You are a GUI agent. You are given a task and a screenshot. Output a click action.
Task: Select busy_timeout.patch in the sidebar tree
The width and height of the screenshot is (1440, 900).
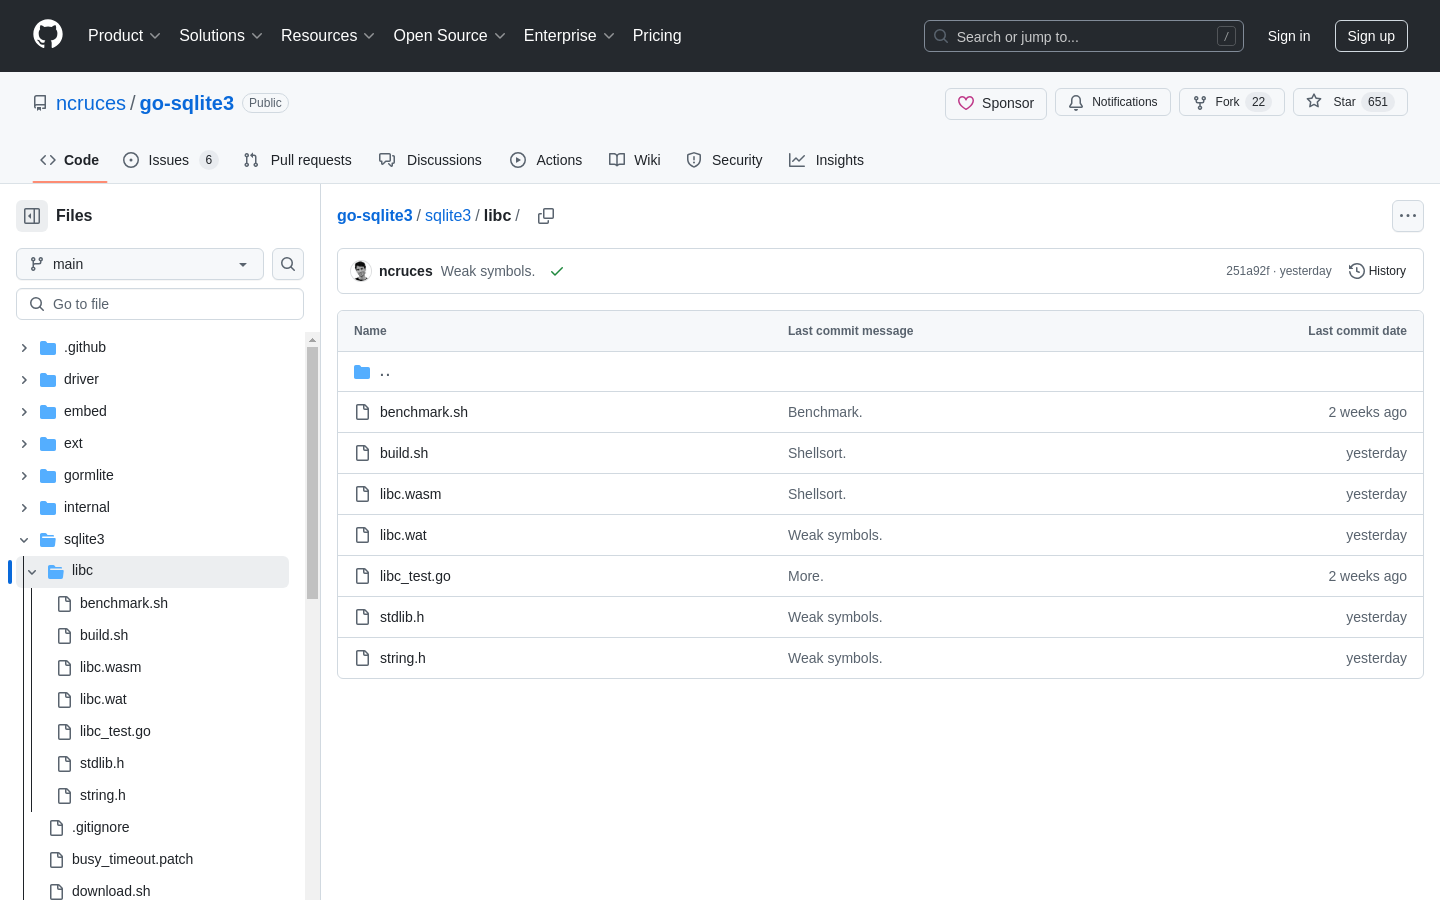[x=132, y=860]
